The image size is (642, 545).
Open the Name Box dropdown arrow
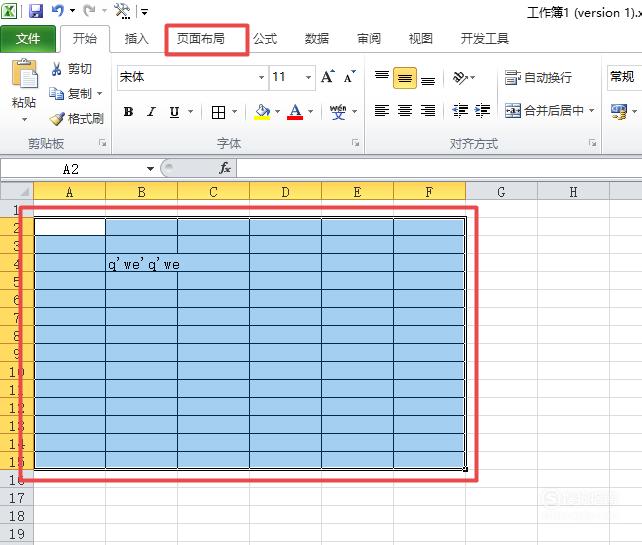tap(150, 169)
